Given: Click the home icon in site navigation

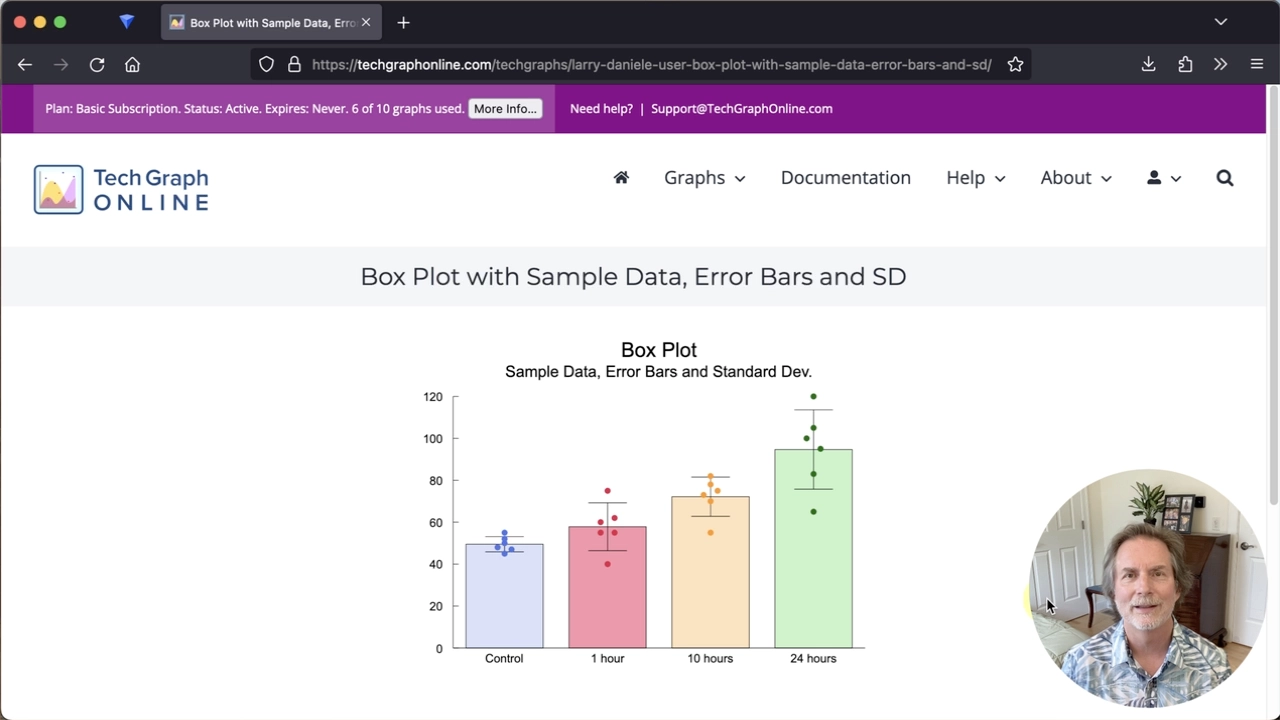Looking at the screenshot, I should click(621, 178).
